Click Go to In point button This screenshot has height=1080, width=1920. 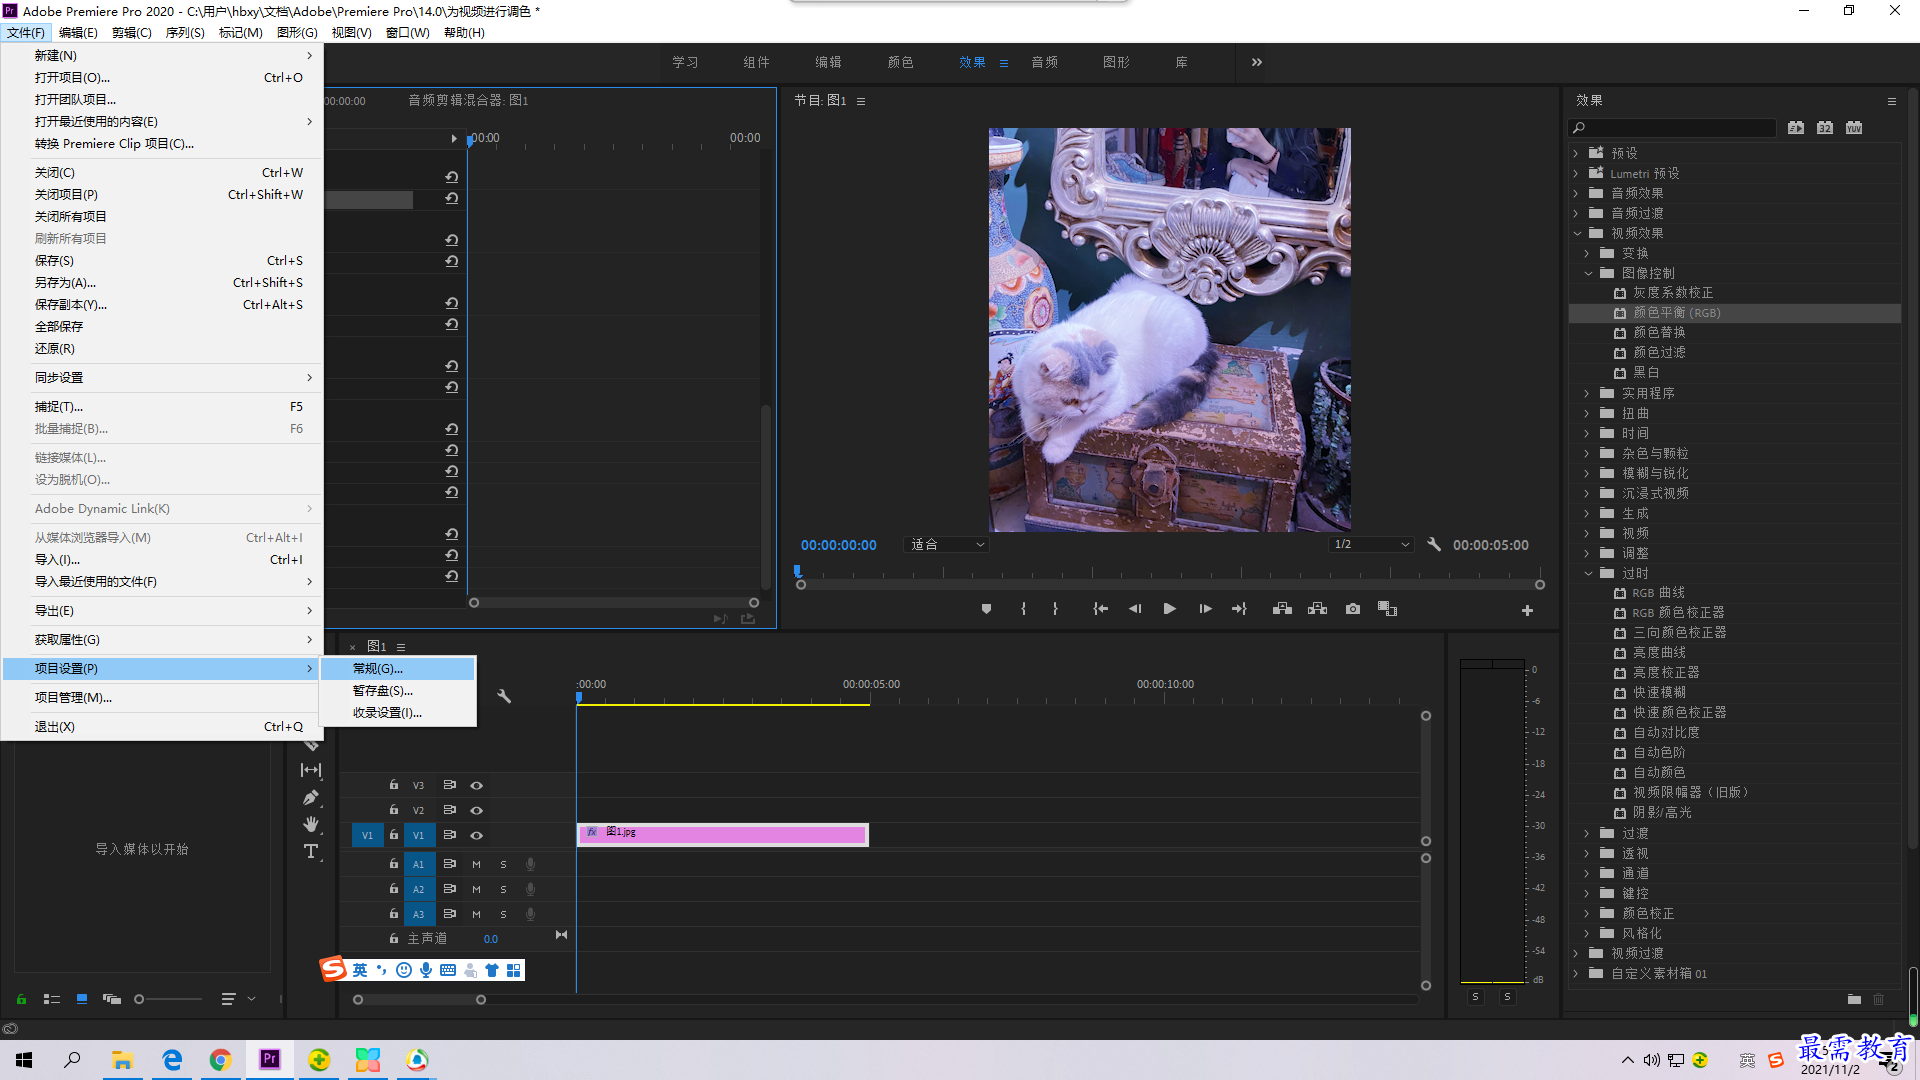pos(1100,609)
